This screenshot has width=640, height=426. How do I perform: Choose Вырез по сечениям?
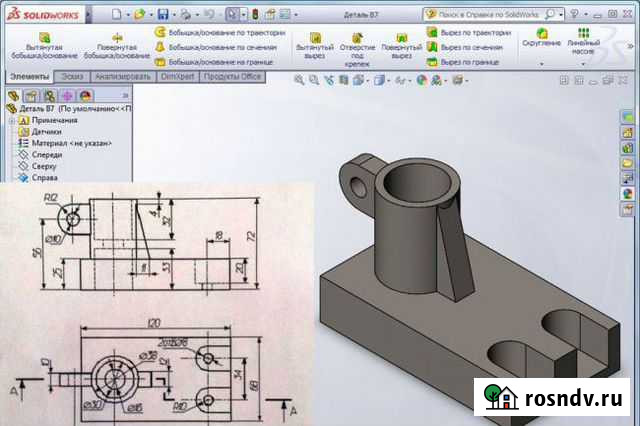click(464, 47)
